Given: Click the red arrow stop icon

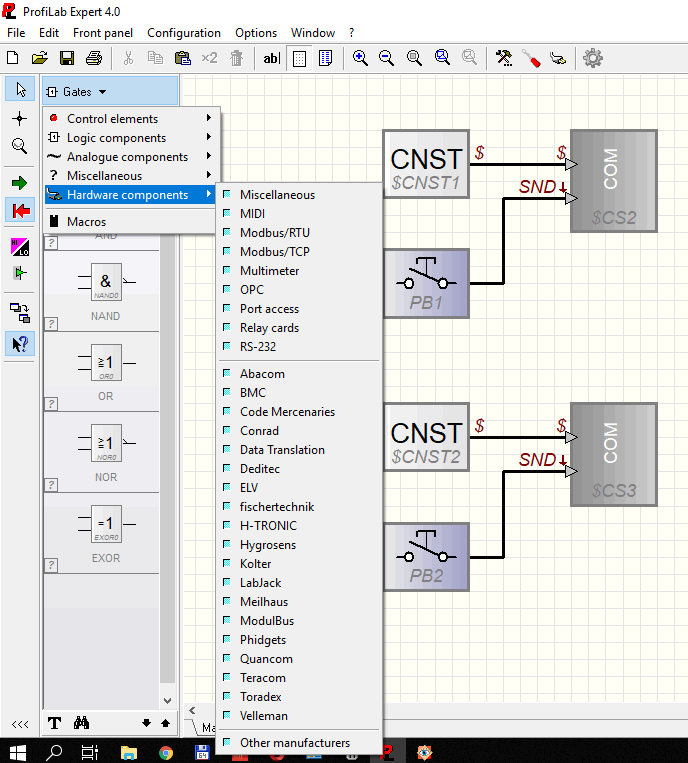Looking at the screenshot, I should [x=19, y=211].
